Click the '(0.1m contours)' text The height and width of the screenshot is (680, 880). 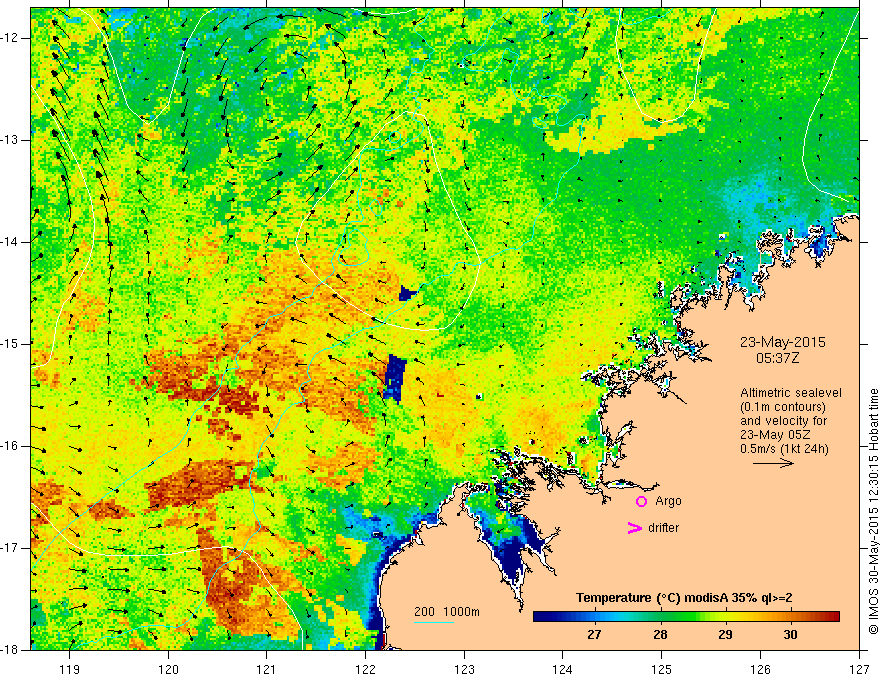pos(783,407)
